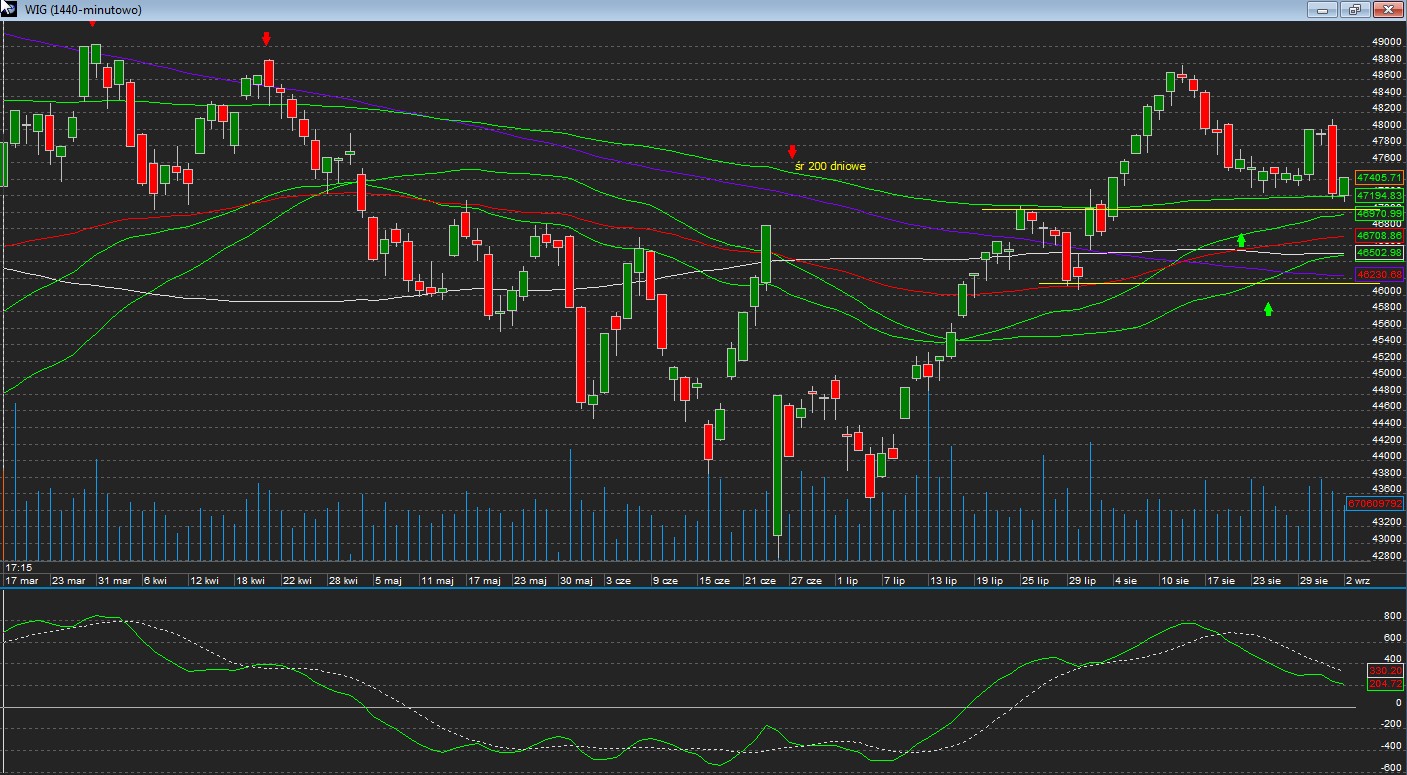The height and width of the screenshot is (775, 1407).
Task: Click the '2 wrz' date on time axis
Action: (1360, 580)
